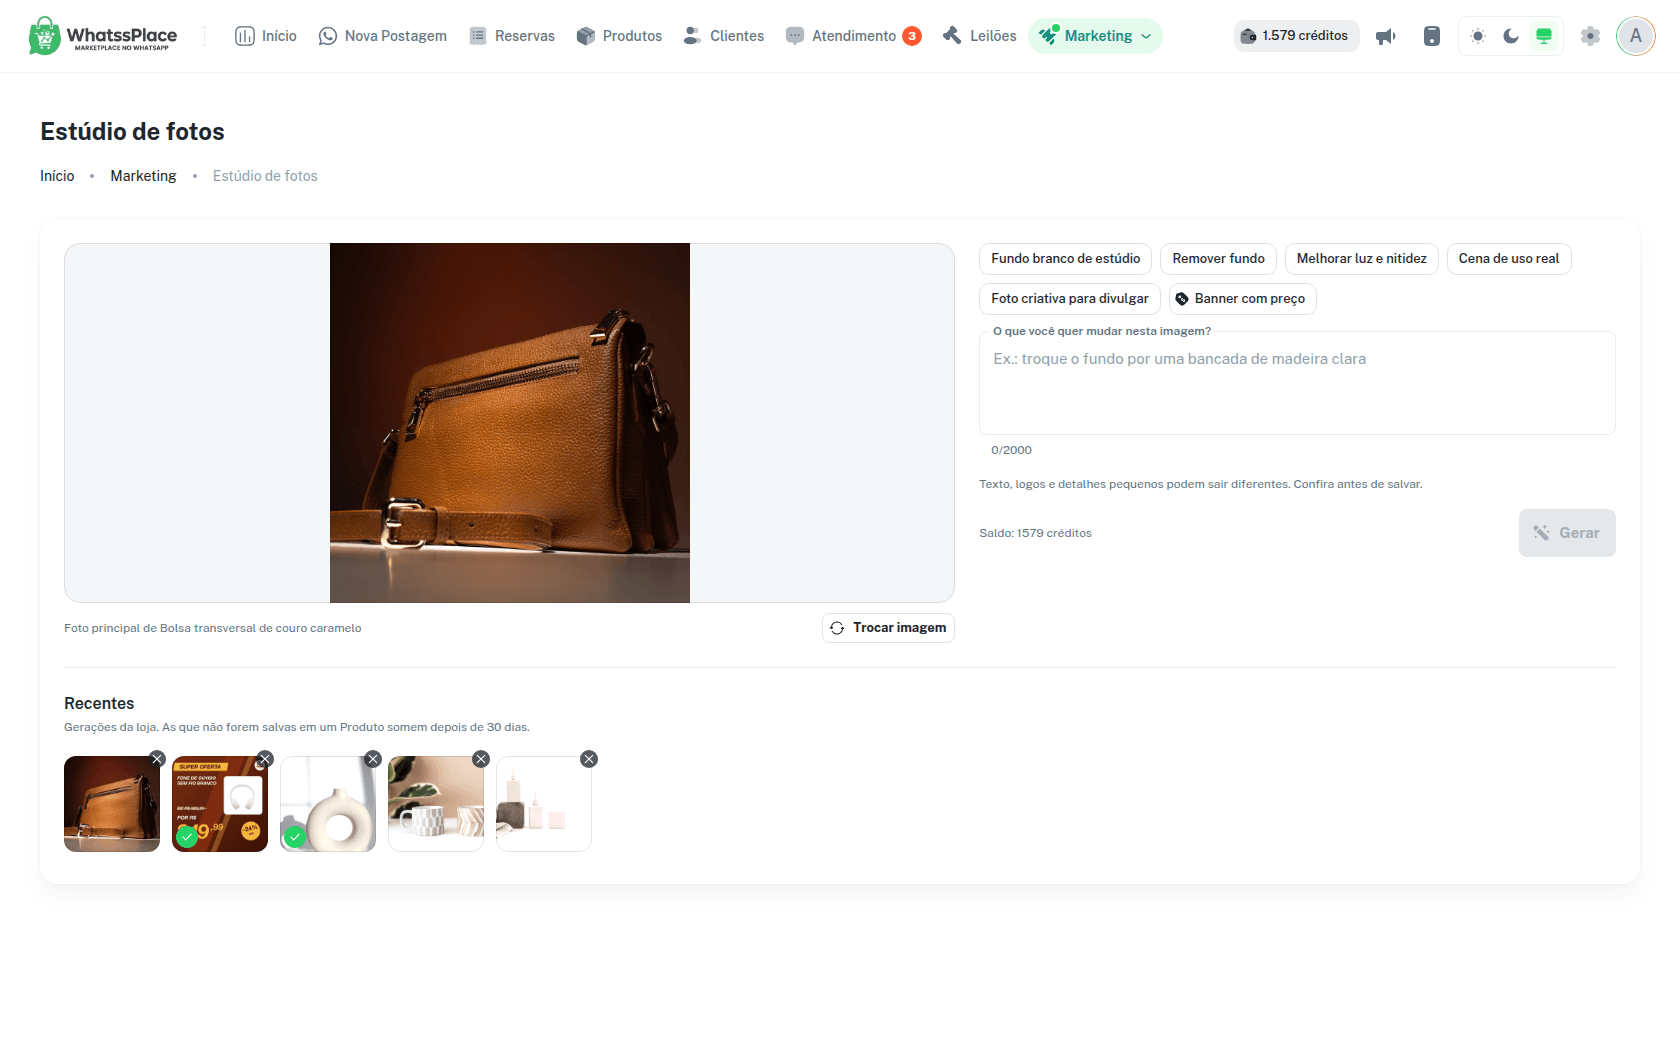This screenshot has width=1680, height=1050.
Task: Remove the cosmetic bottles recent thumbnail
Action: pyautogui.click(x=589, y=759)
